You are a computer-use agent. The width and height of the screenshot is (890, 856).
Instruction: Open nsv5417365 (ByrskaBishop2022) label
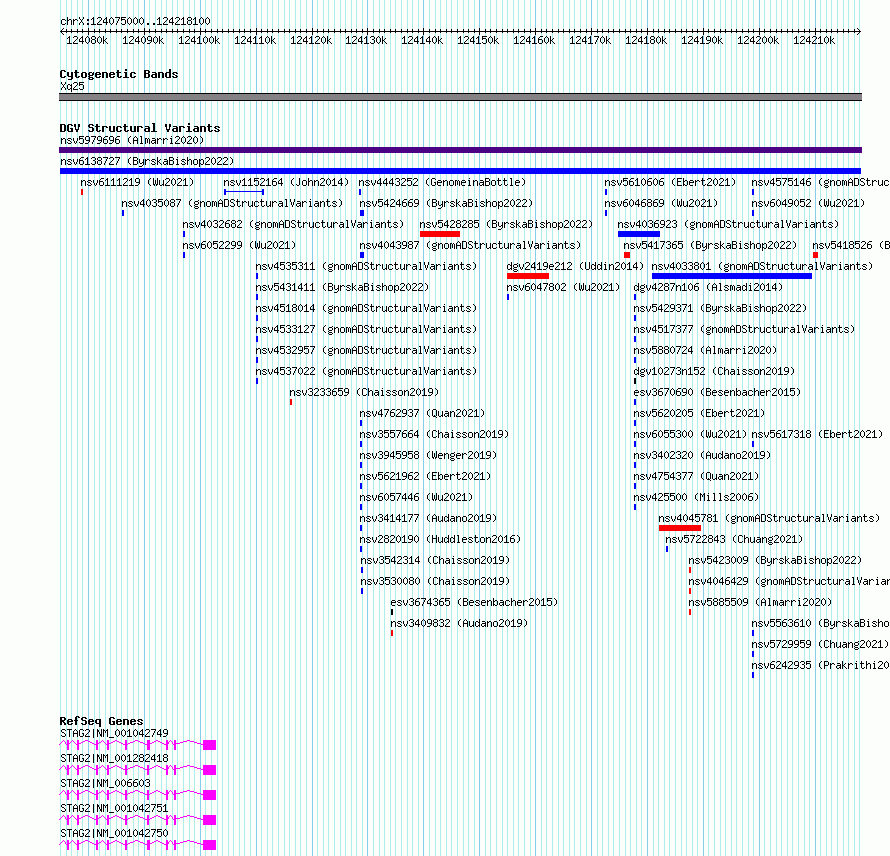pos(710,245)
